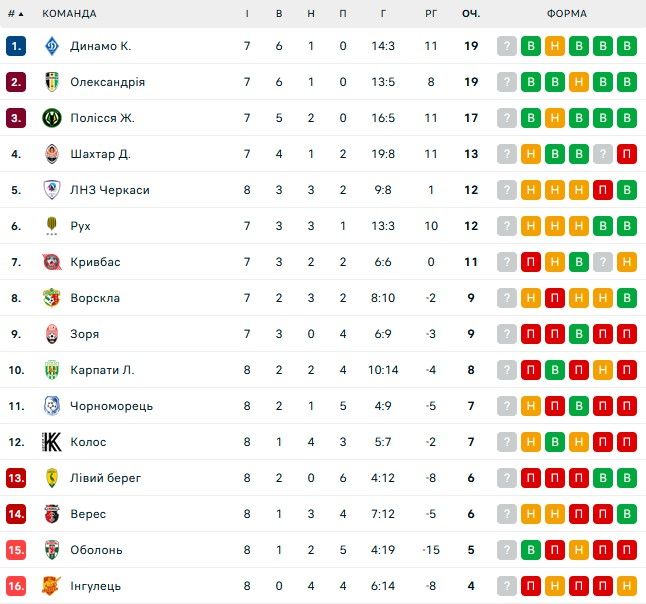Click Динамо К. upcoming match question mark
646x604 pixels.
[507, 46]
